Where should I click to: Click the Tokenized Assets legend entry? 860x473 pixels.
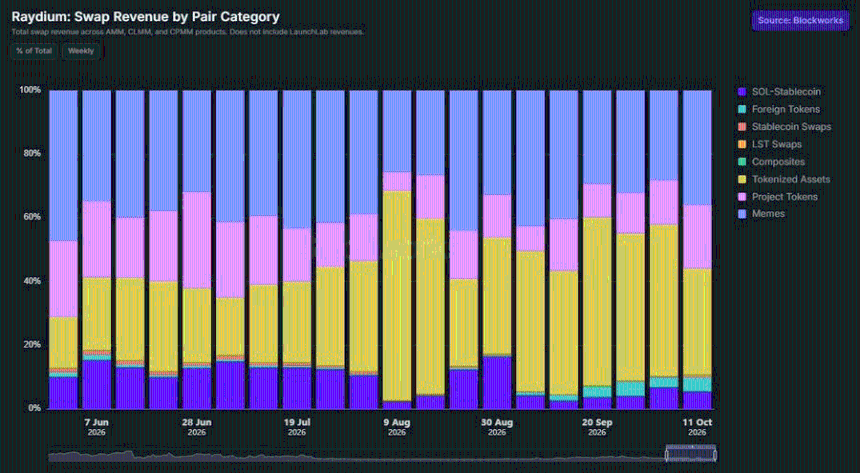pos(784,179)
